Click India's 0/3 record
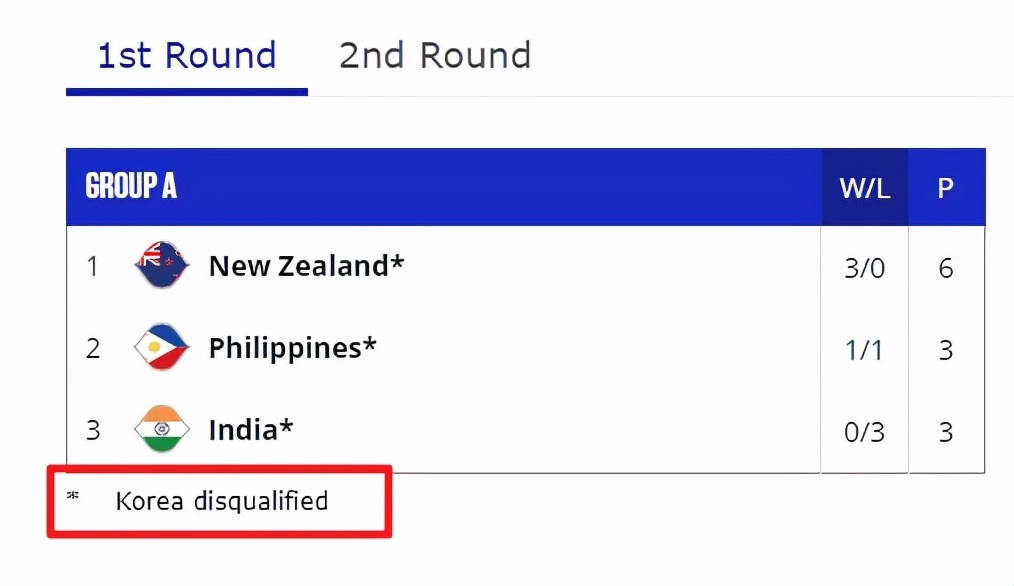Image resolution: width=1014 pixels, height=586 pixels. click(x=865, y=432)
